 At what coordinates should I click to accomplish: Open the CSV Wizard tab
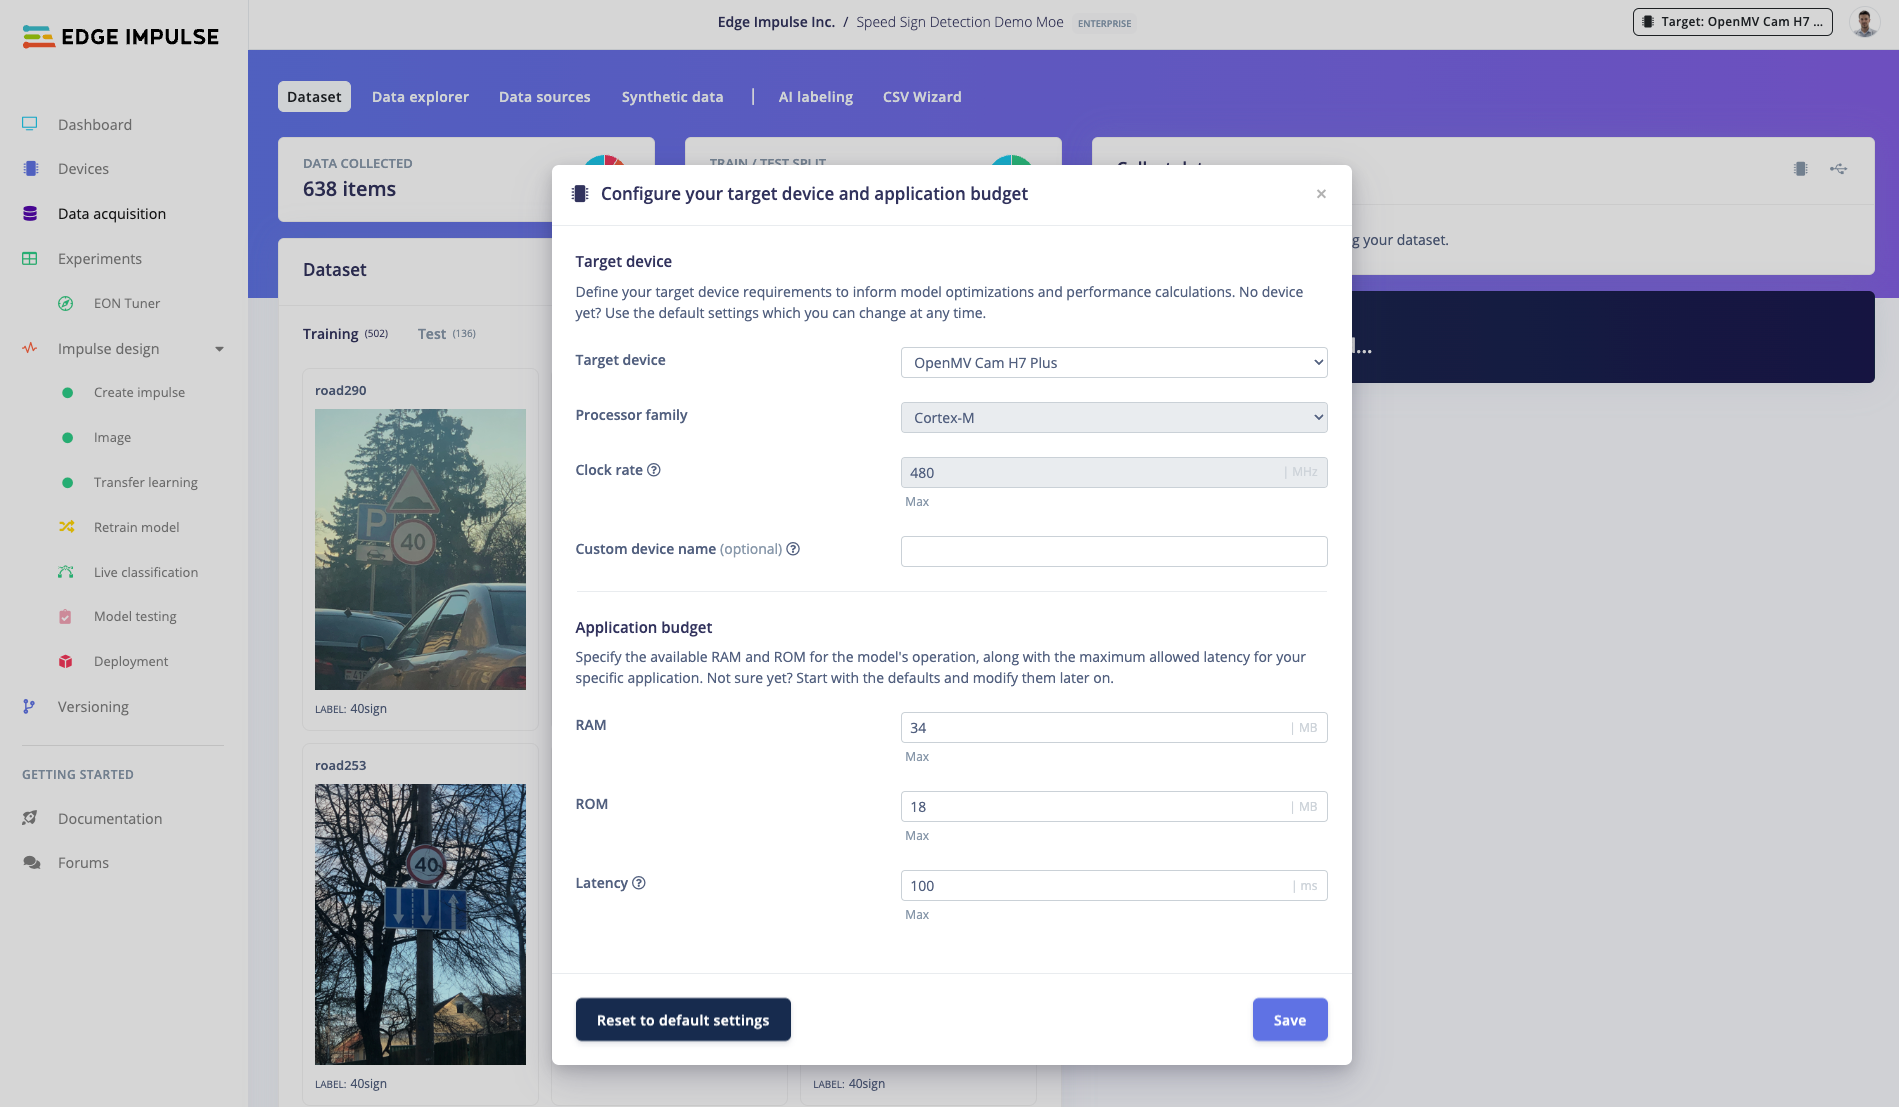[x=922, y=97]
